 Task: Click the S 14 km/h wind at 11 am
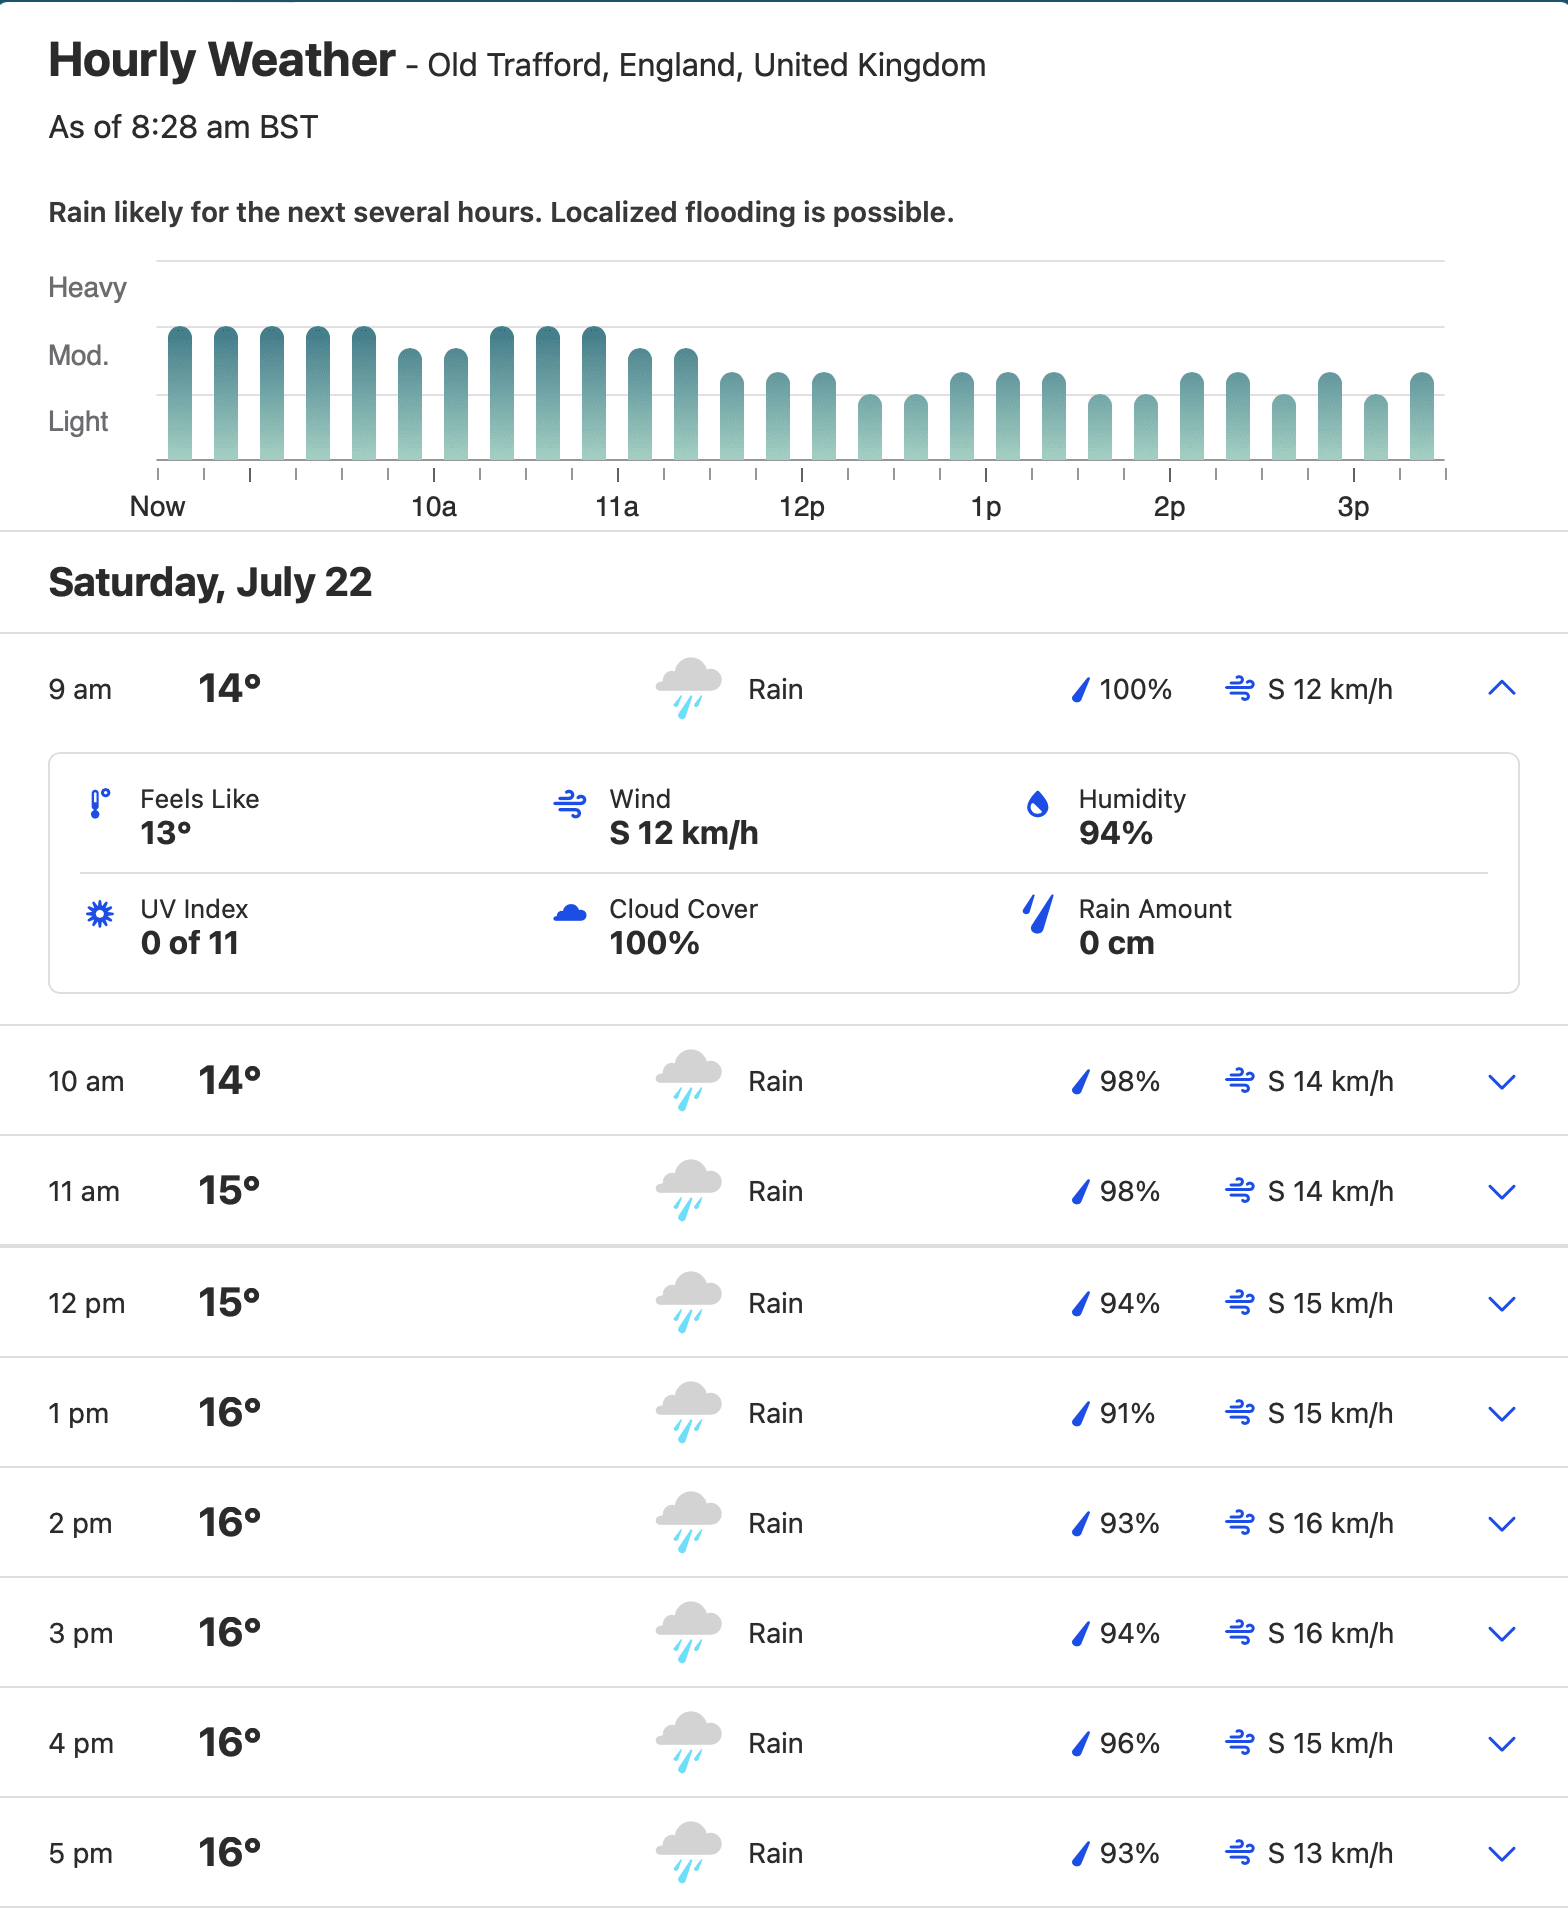click(1330, 1191)
